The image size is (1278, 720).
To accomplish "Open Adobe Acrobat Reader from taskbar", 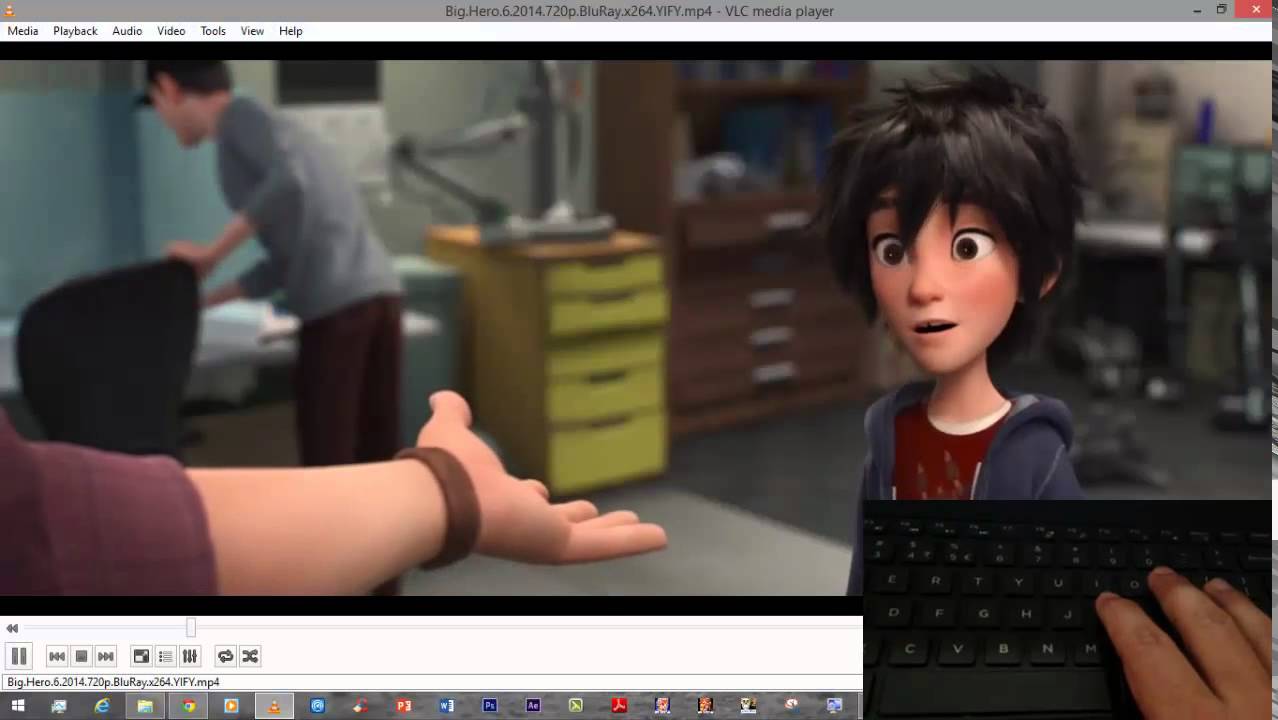I will tap(619, 706).
